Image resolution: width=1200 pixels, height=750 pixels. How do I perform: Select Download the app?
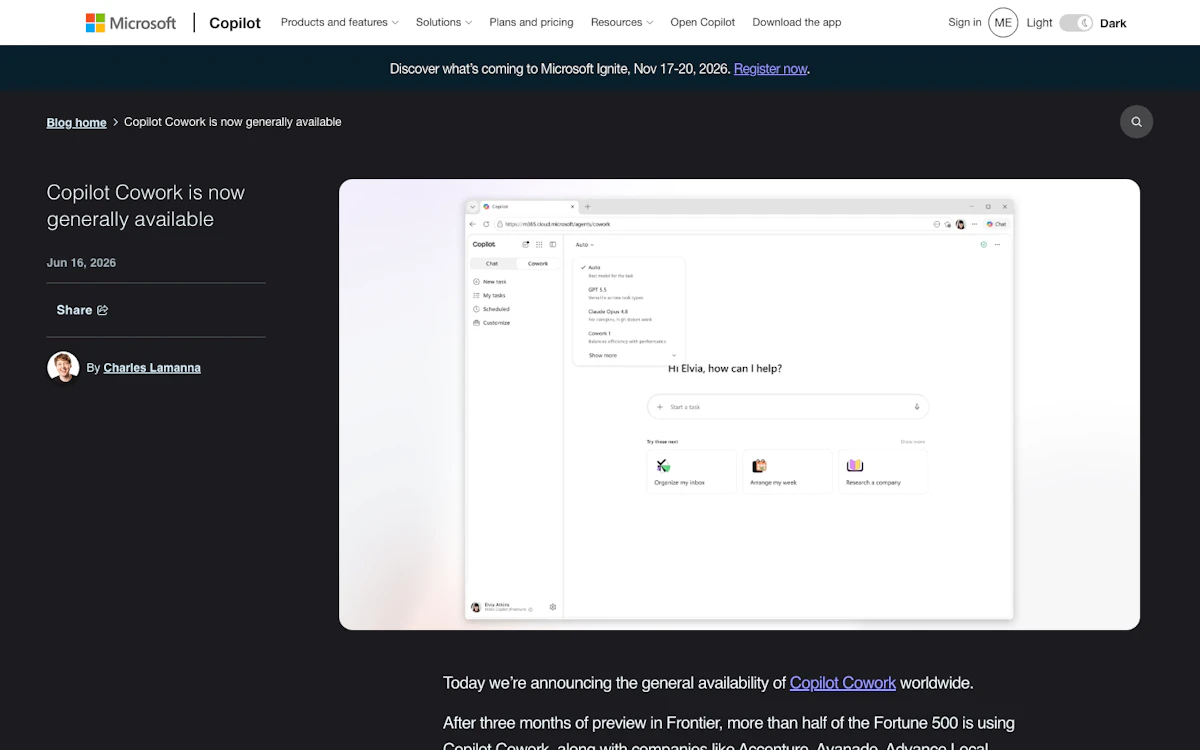797,22
